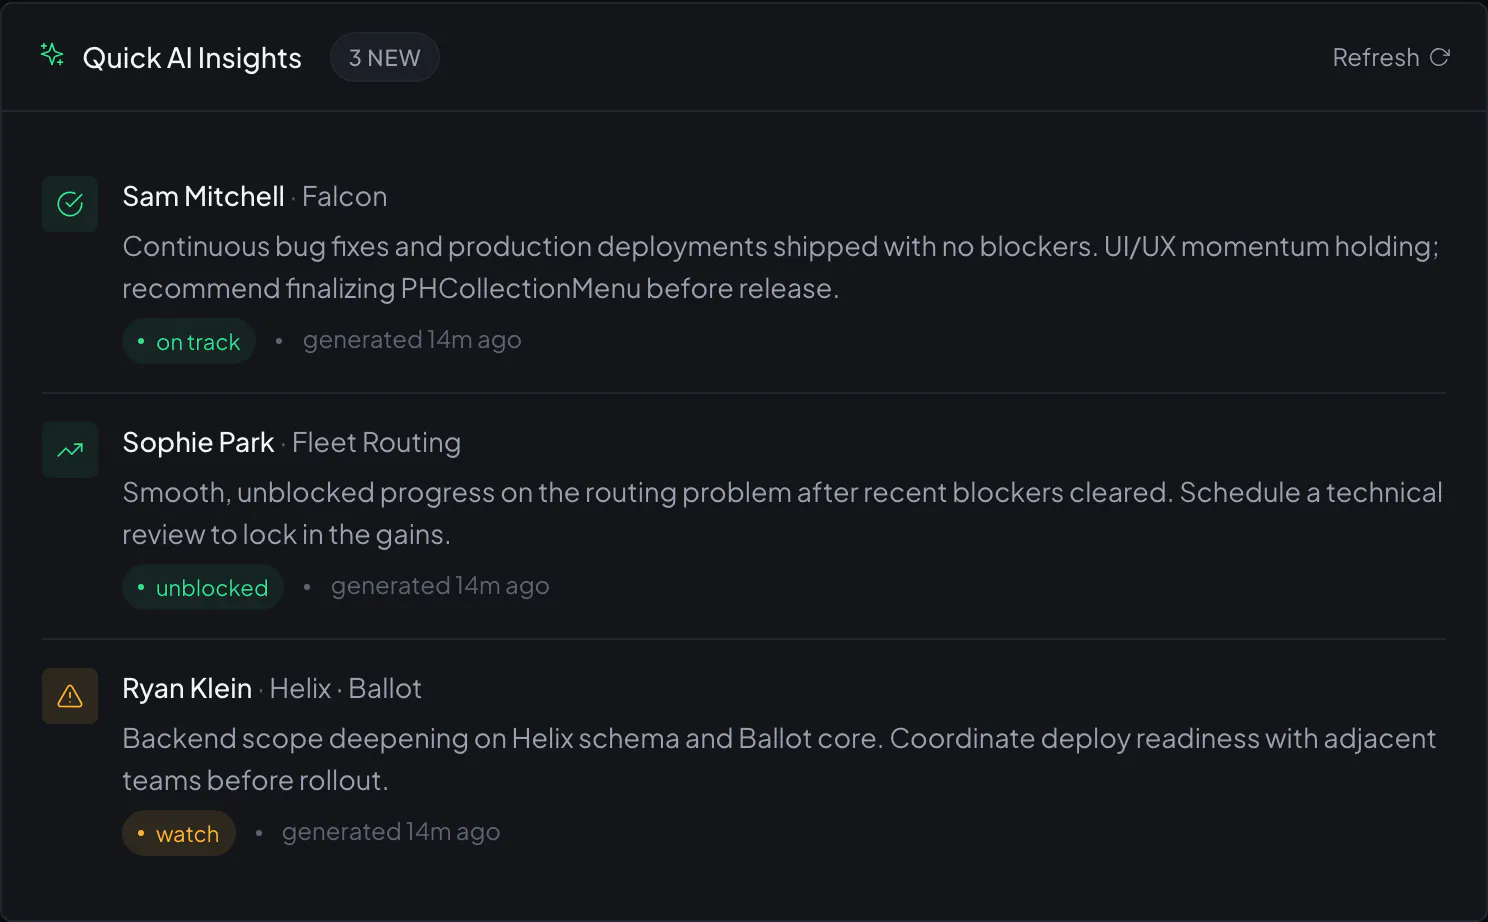Select the Ballot project label
Image resolution: width=1488 pixels, height=922 pixels.
pos(385,688)
